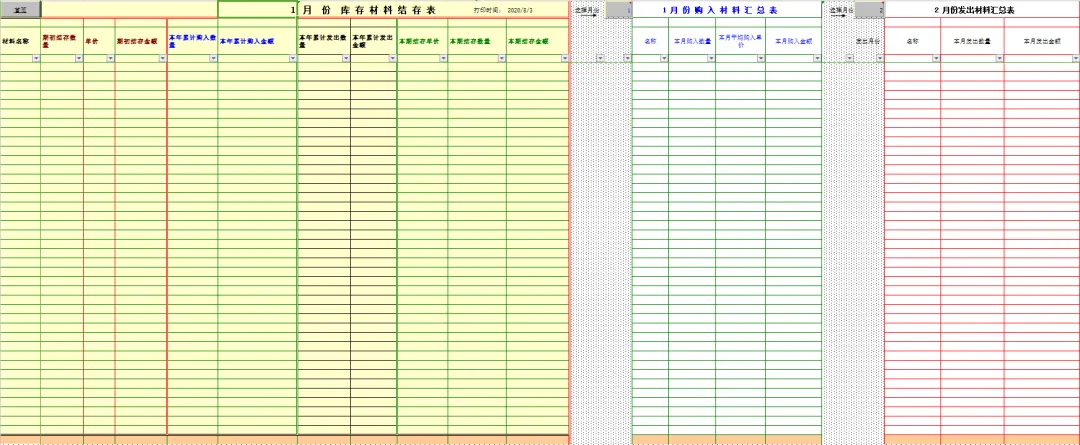The width and height of the screenshot is (1080, 445).
Task: Select the 本月购入数量 header cell
Action: 692,41
